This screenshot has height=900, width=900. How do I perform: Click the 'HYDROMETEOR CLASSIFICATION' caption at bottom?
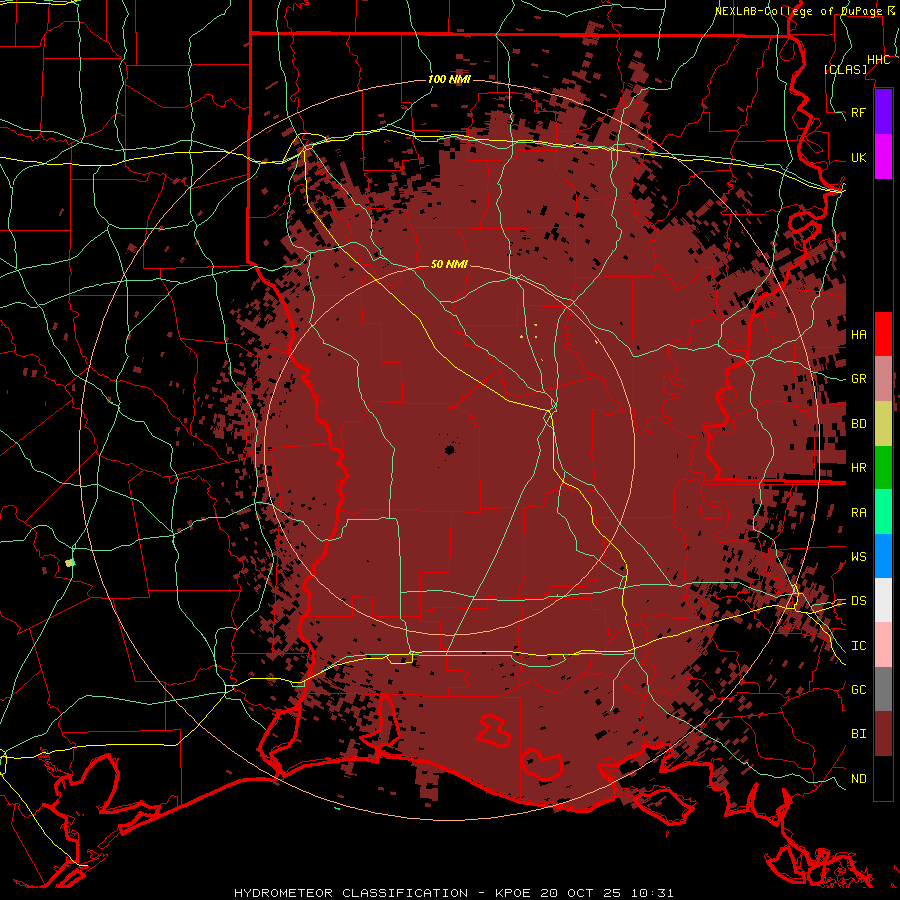click(x=351, y=893)
